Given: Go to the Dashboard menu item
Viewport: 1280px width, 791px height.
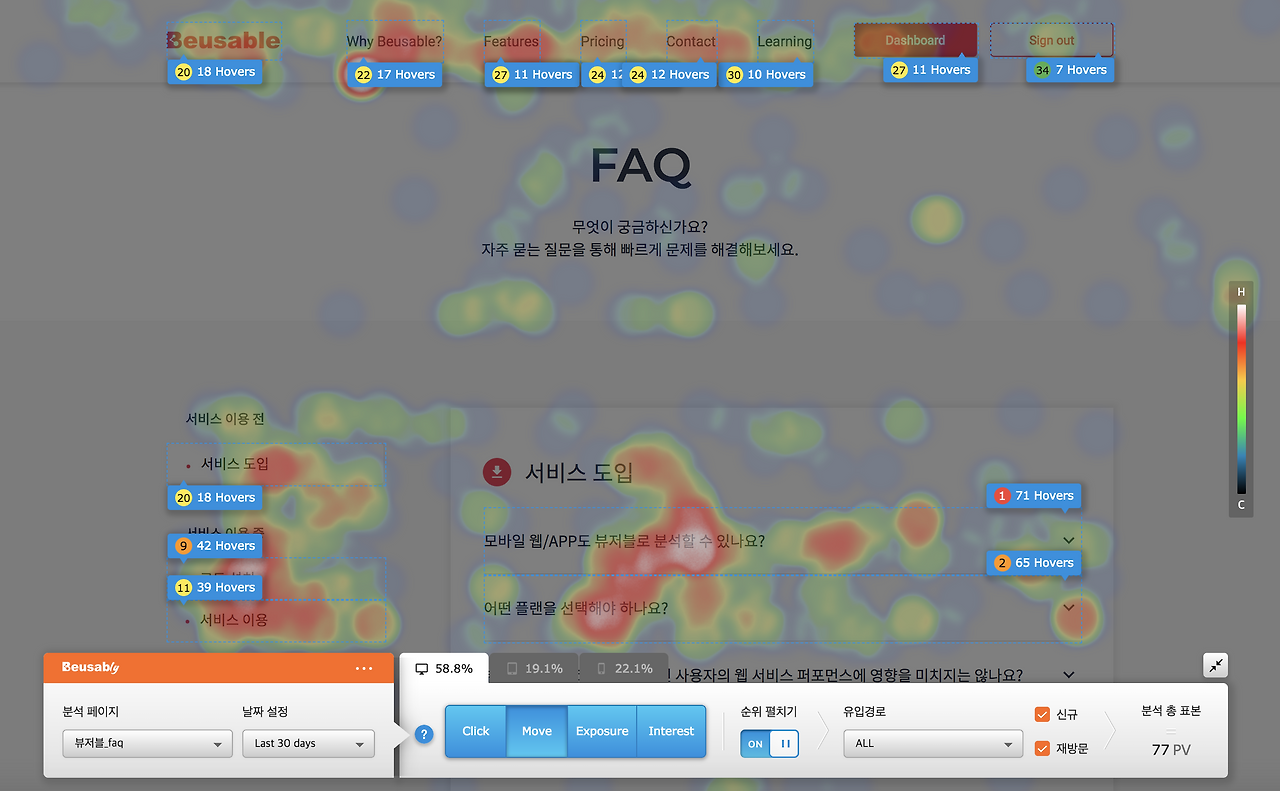Looking at the screenshot, I should (914, 40).
